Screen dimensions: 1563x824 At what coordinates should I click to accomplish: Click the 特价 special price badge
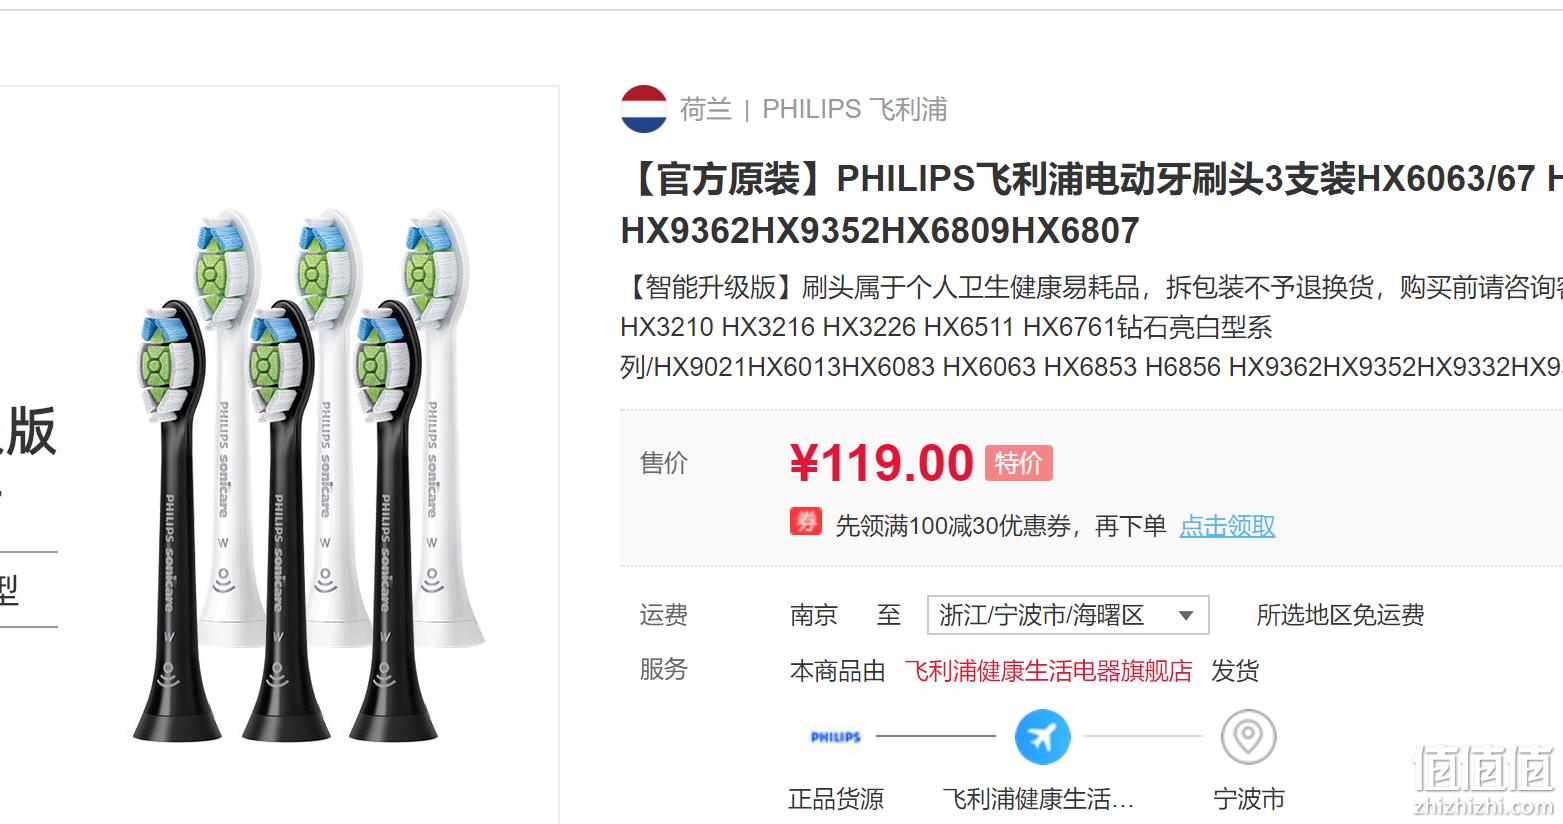1018,463
